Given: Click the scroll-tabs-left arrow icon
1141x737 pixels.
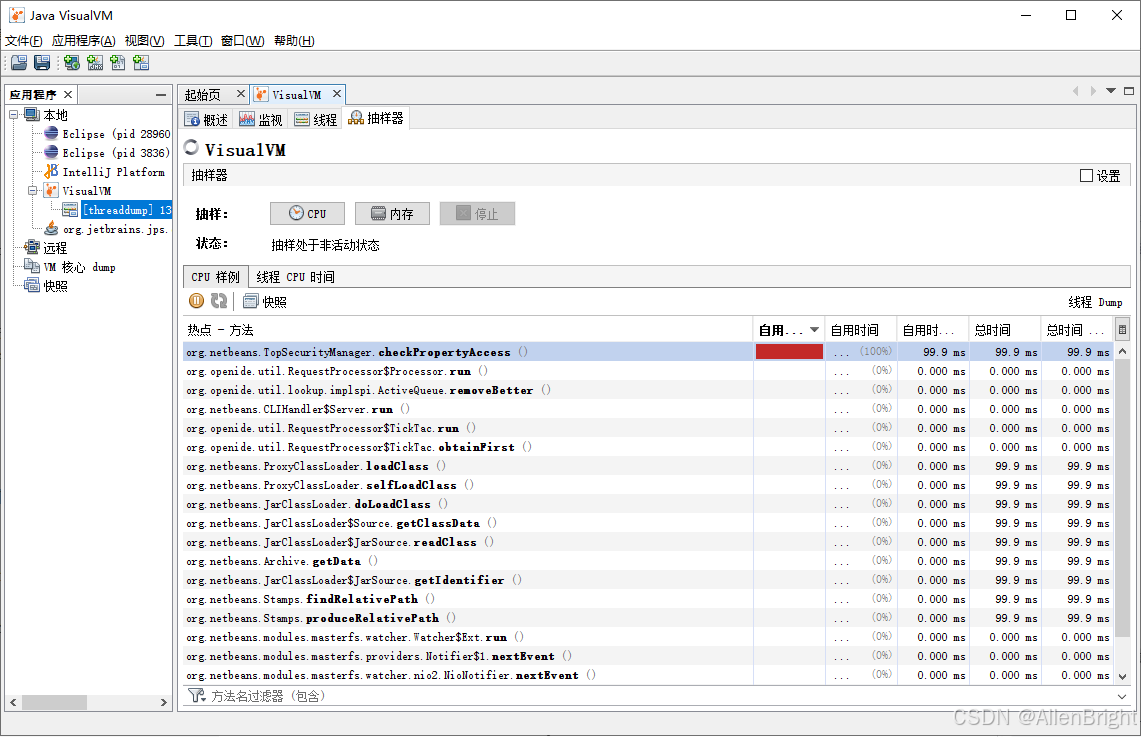Looking at the screenshot, I should [1076, 91].
